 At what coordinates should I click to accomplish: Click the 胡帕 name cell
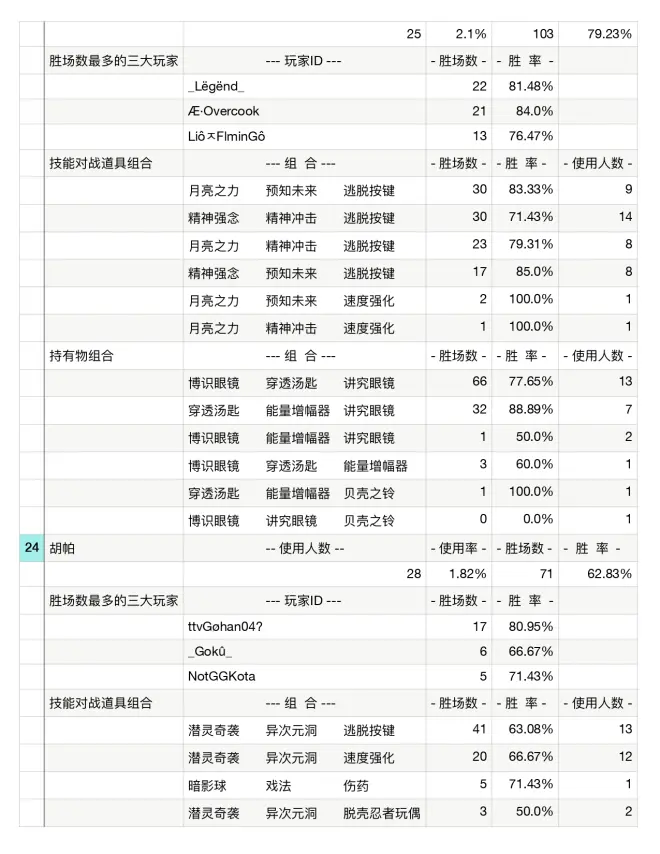pos(62,547)
